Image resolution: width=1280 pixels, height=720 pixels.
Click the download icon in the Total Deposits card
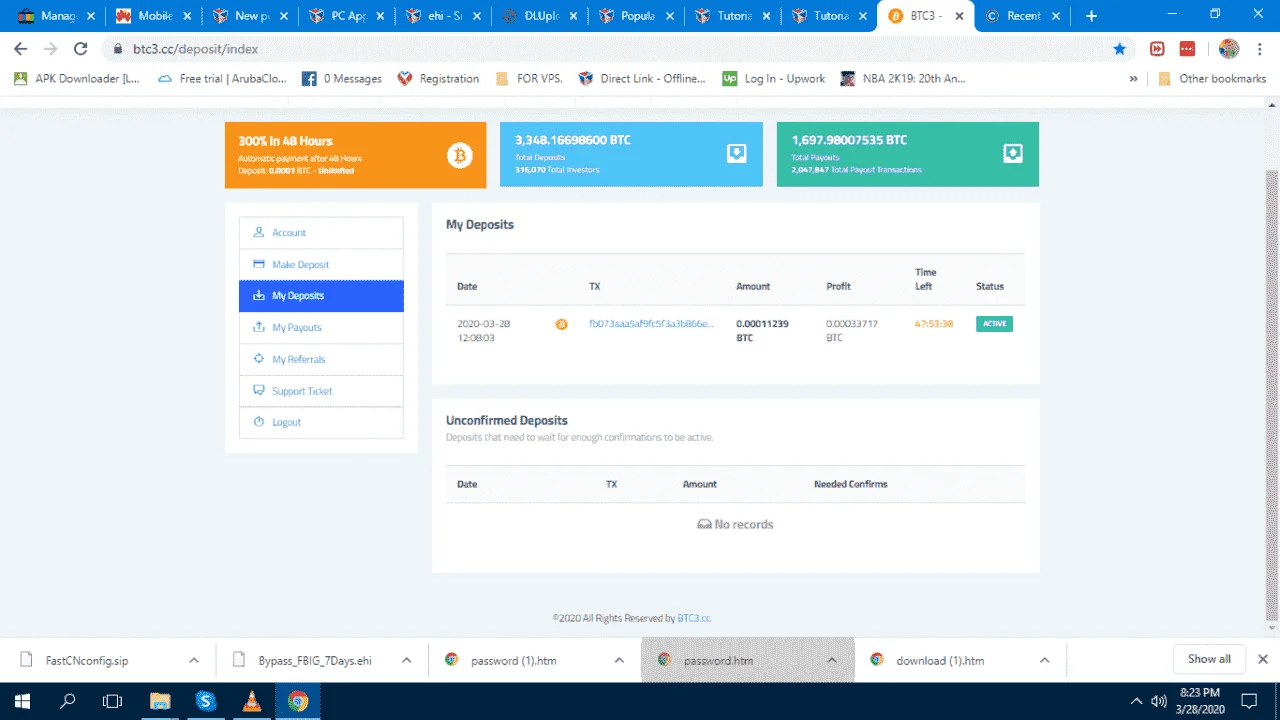(736, 153)
